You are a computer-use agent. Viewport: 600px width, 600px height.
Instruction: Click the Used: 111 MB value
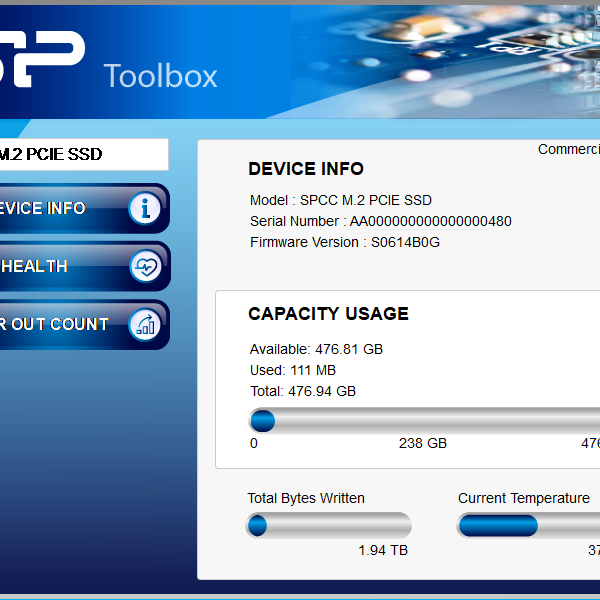(293, 370)
